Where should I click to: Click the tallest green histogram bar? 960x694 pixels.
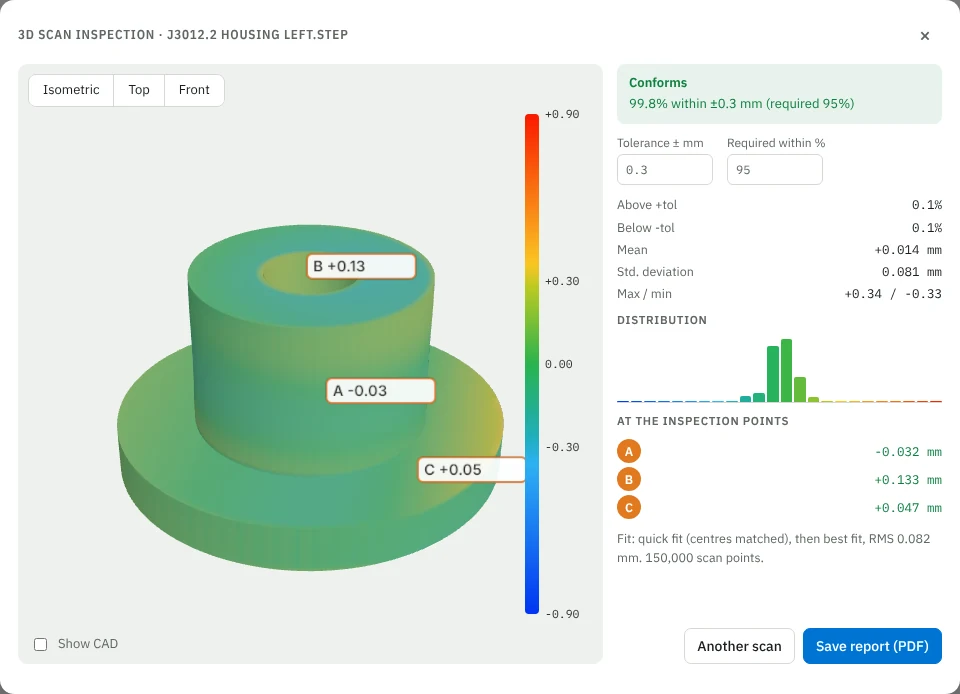point(786,370)
